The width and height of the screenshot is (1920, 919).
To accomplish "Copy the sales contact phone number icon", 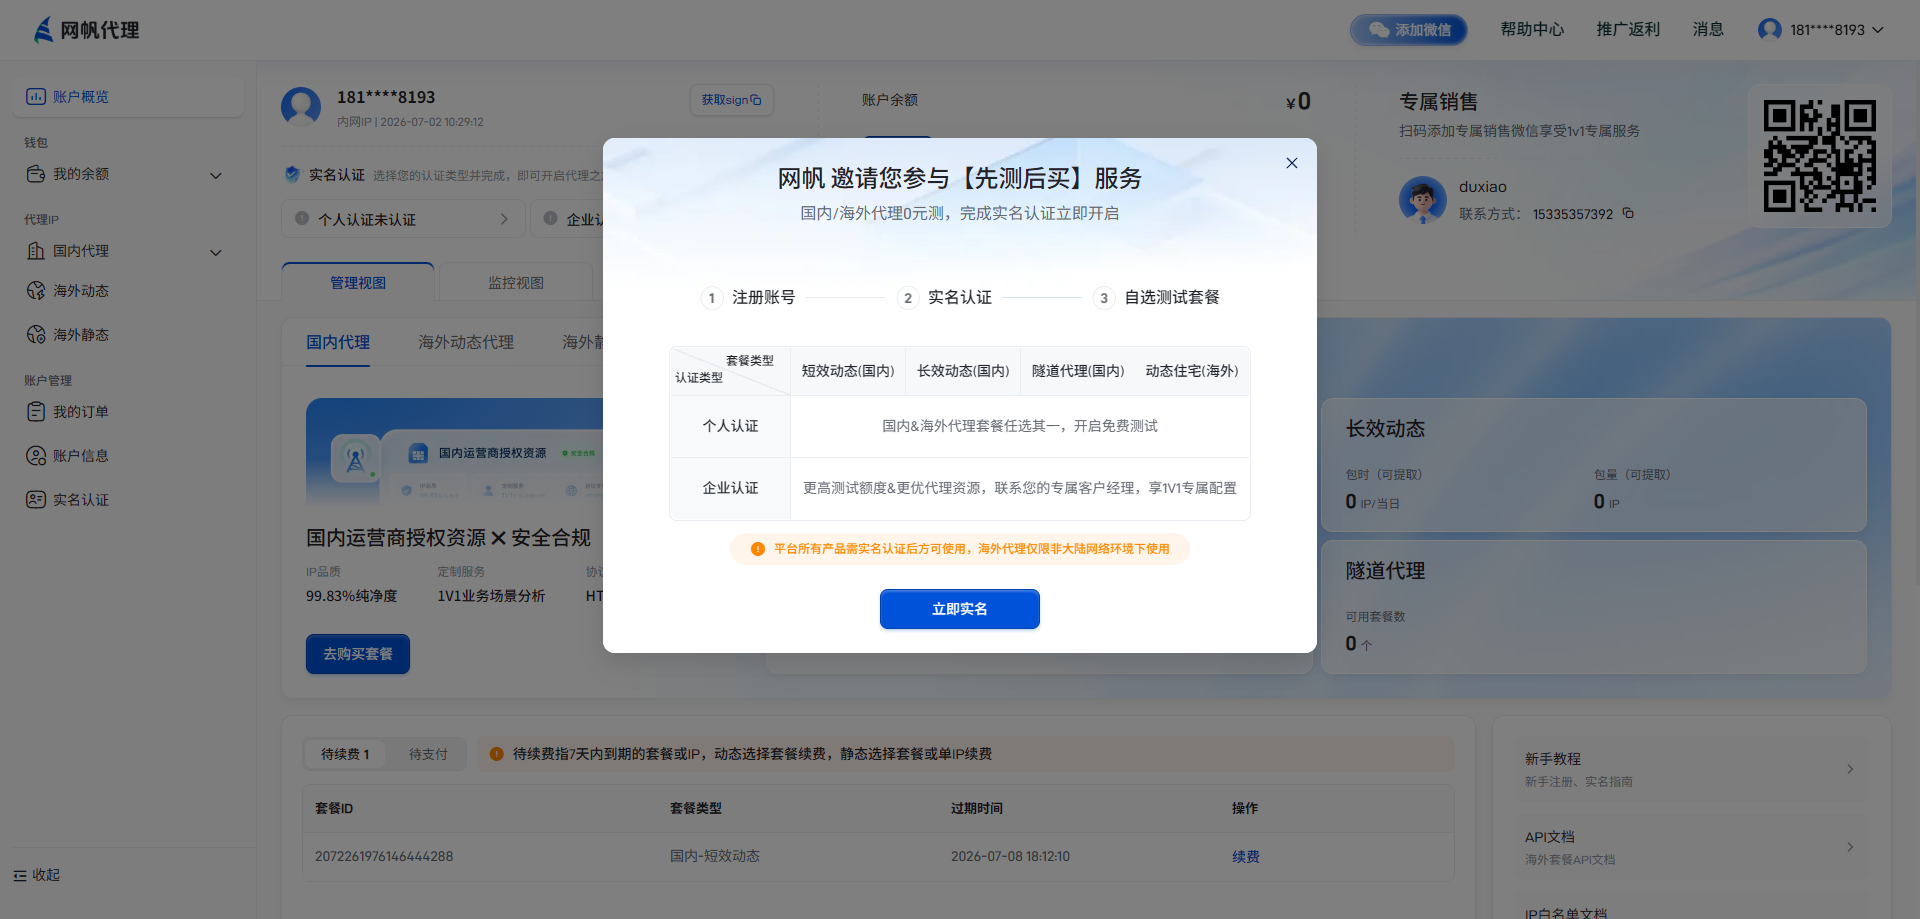I will point(1628,213).
